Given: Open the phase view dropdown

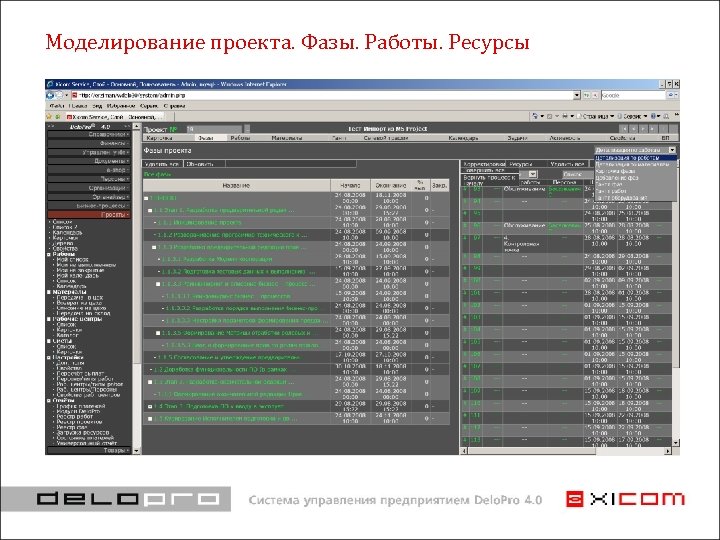Looking at the screenshot, I should 672,150.
